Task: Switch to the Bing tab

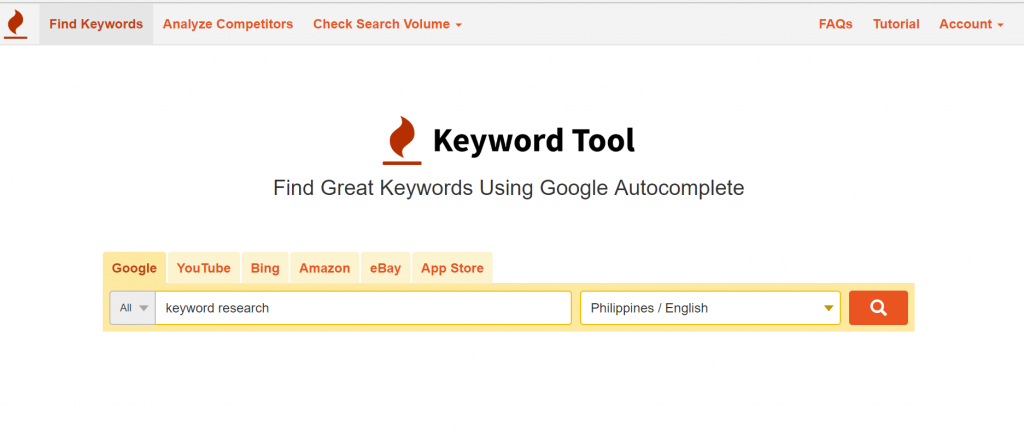Action: (265, 268)
